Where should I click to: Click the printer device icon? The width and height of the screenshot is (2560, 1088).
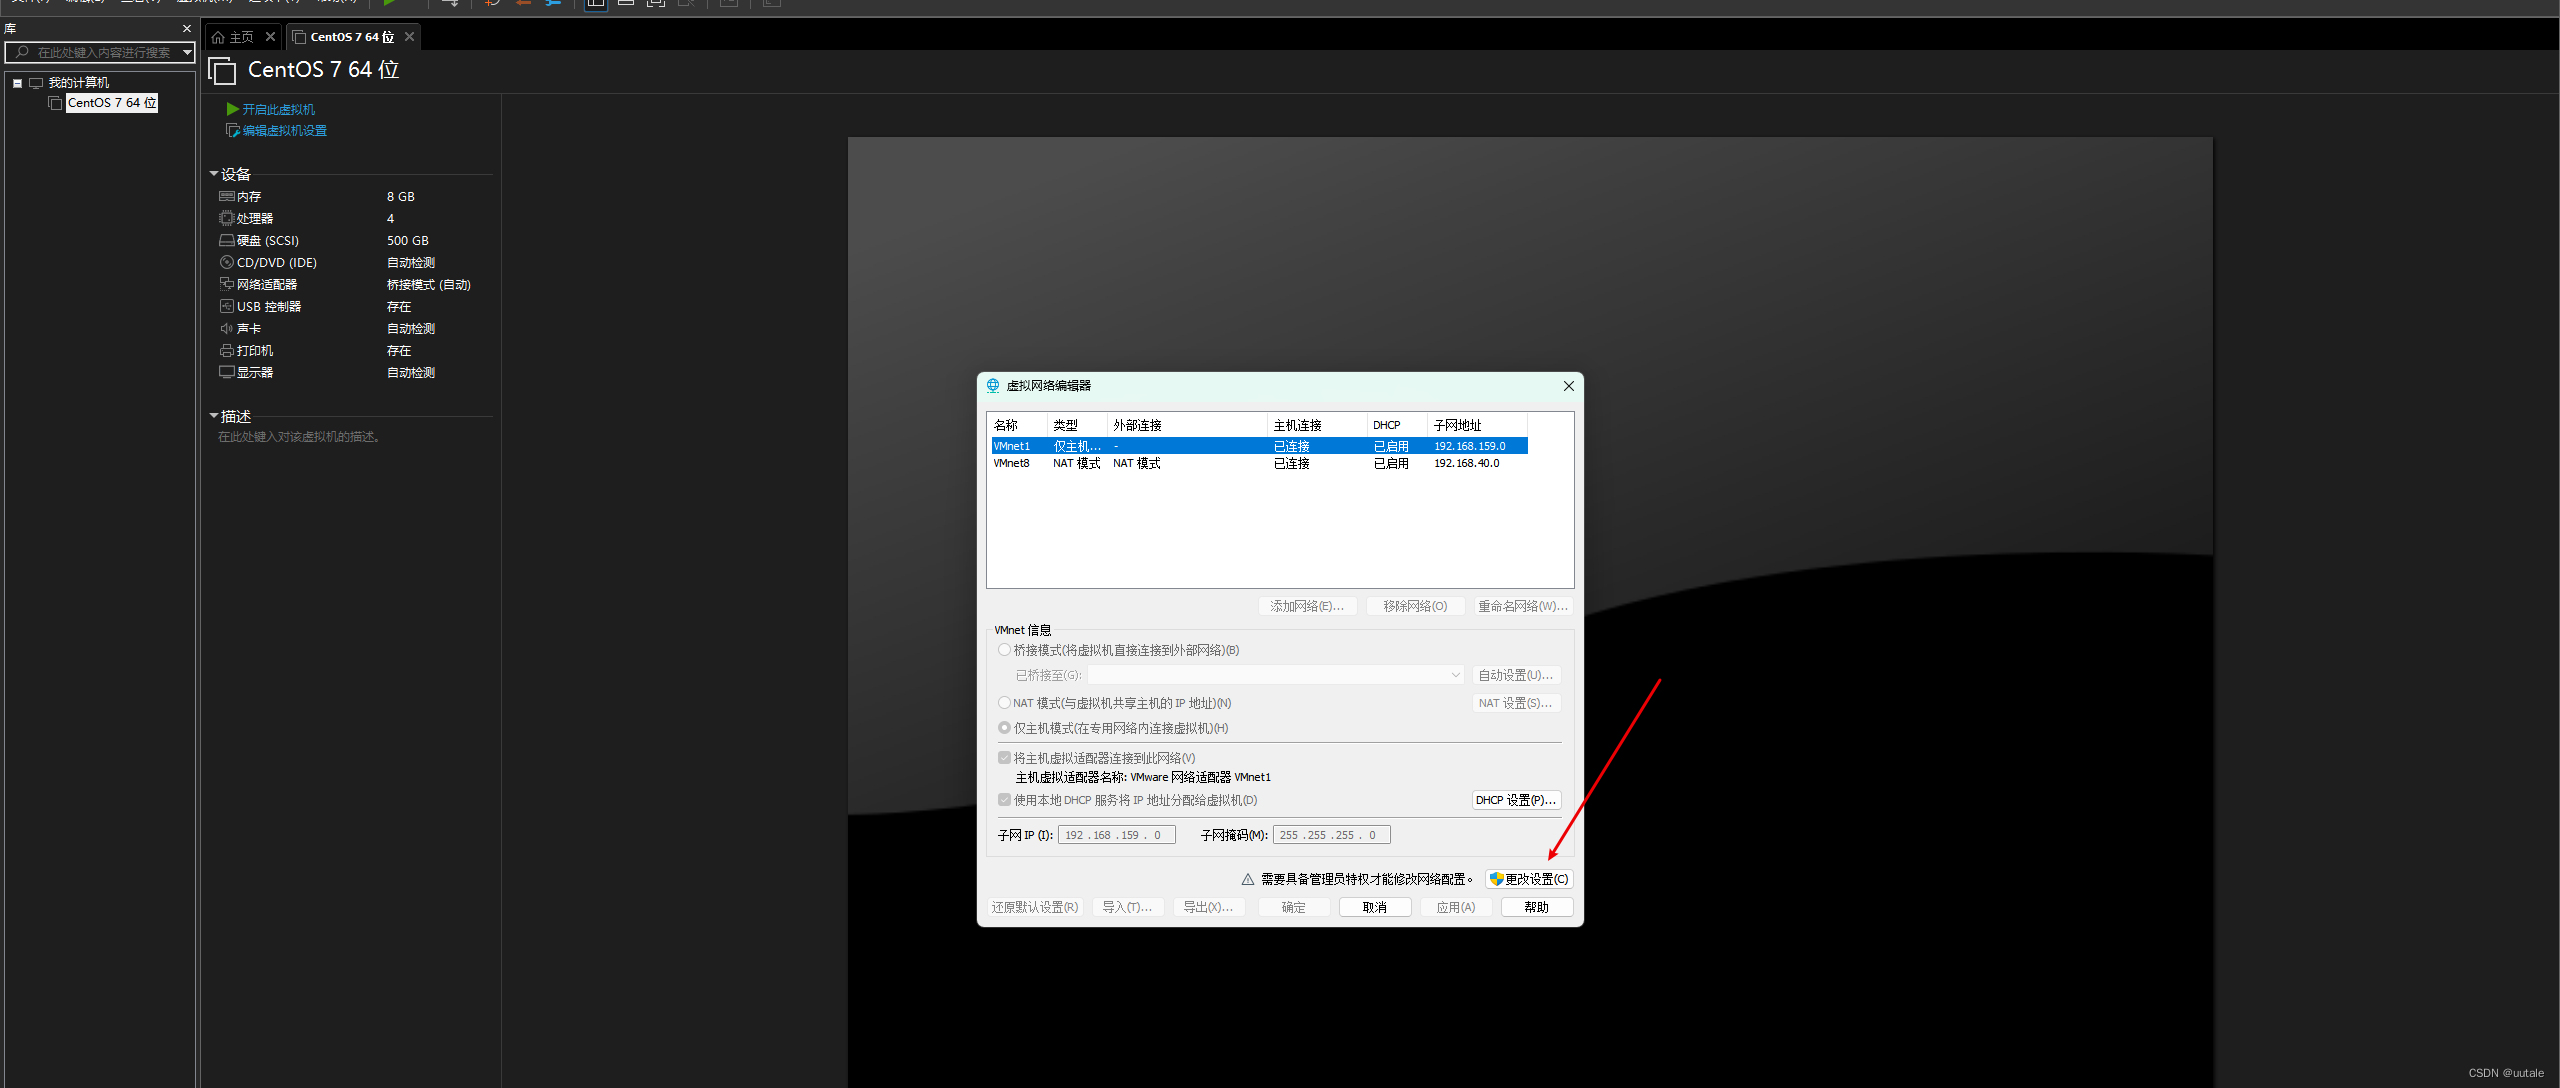(227, 351)
